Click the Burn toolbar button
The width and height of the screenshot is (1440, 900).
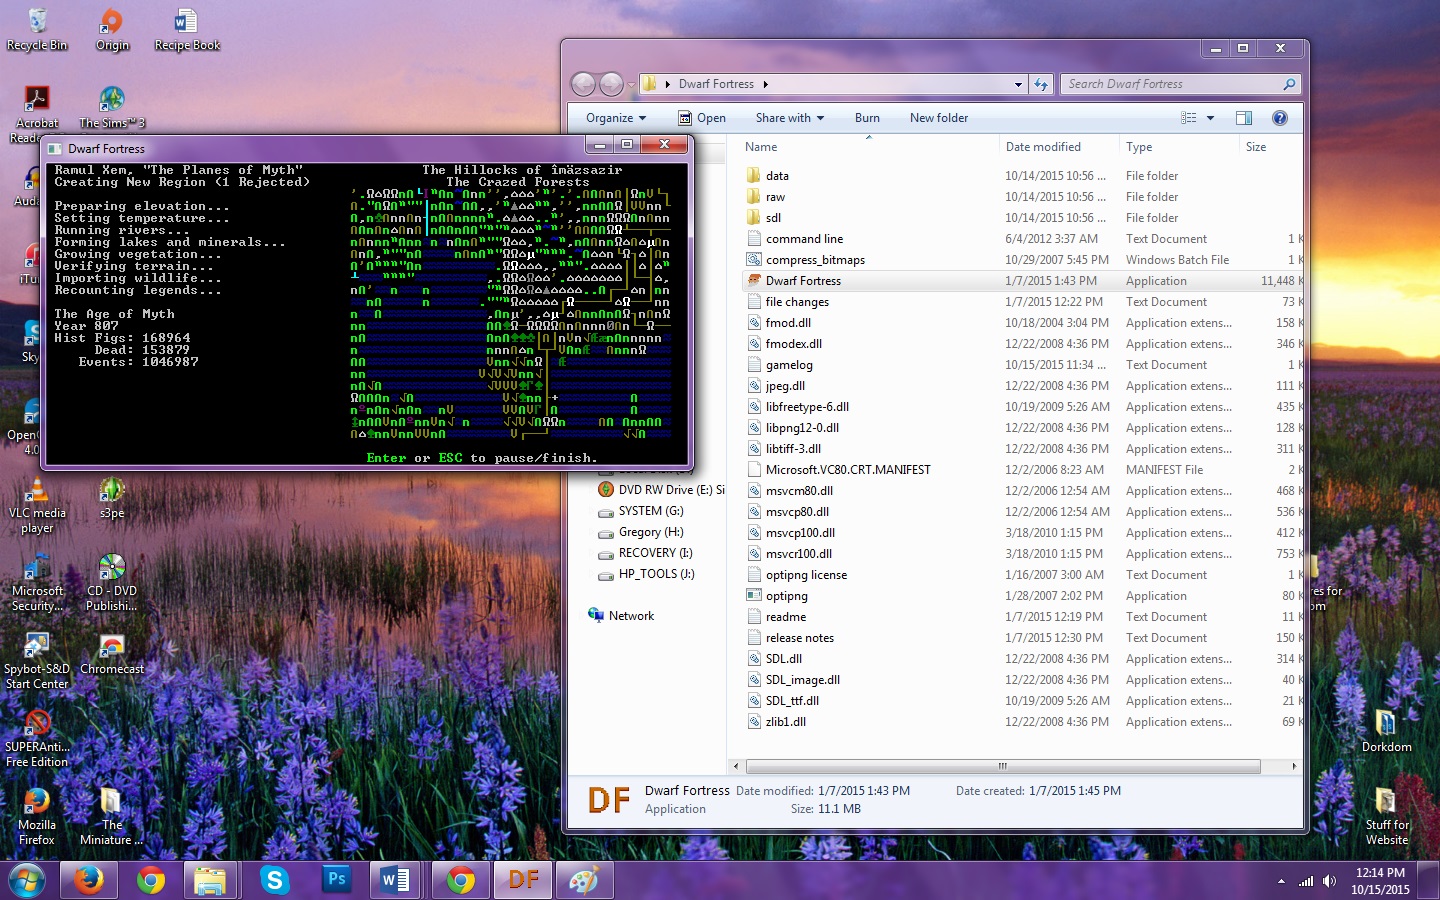click(867, 118)
